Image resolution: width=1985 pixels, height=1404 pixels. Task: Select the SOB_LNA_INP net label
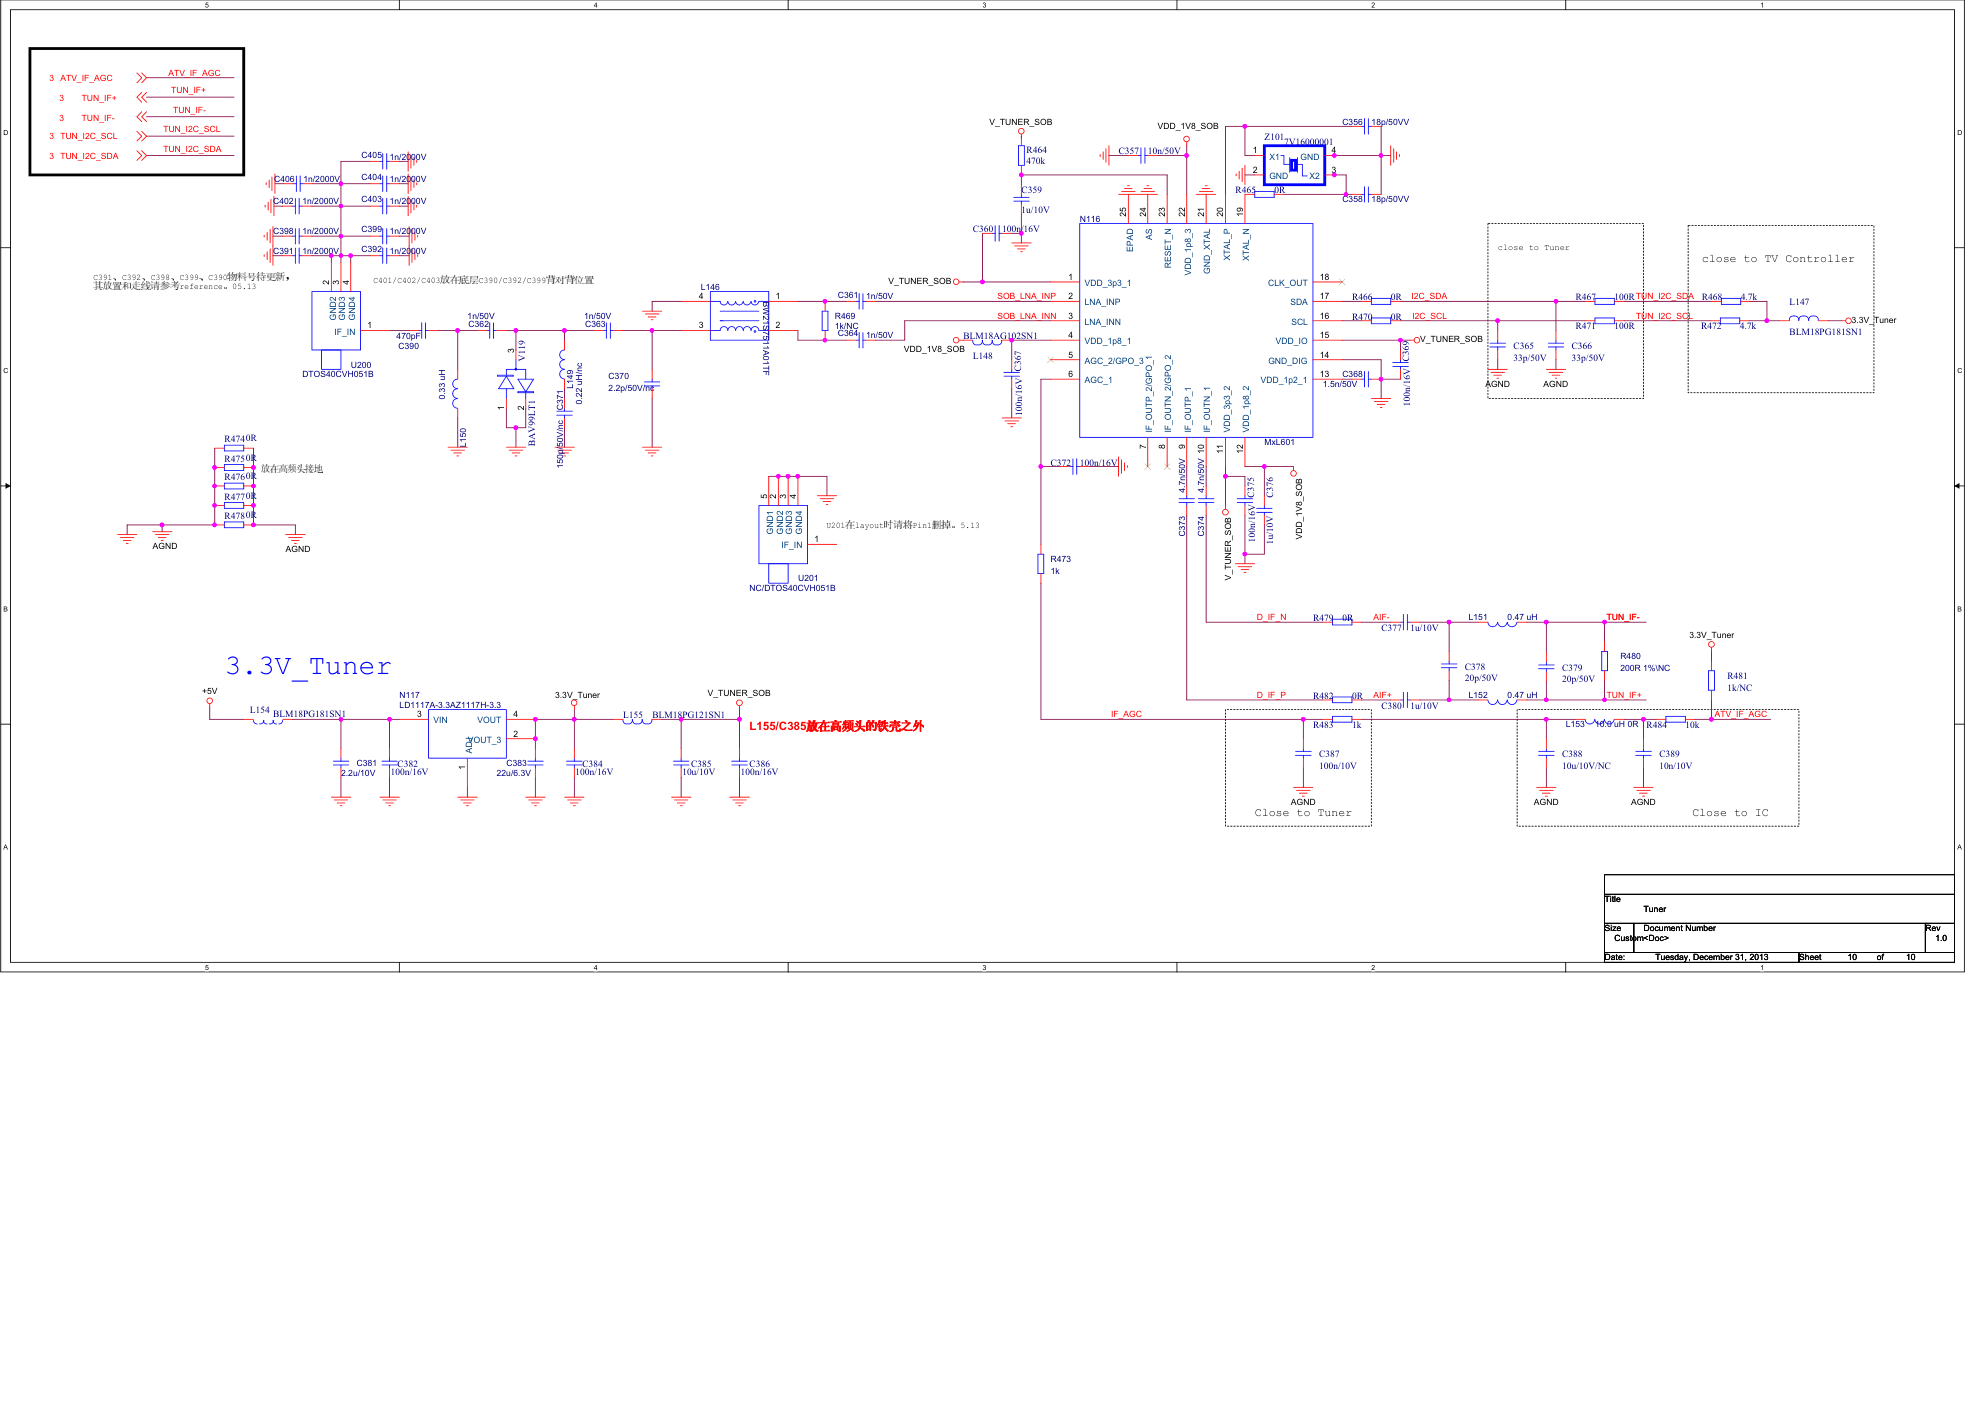pyautogui.click(x=1026, y=296)
